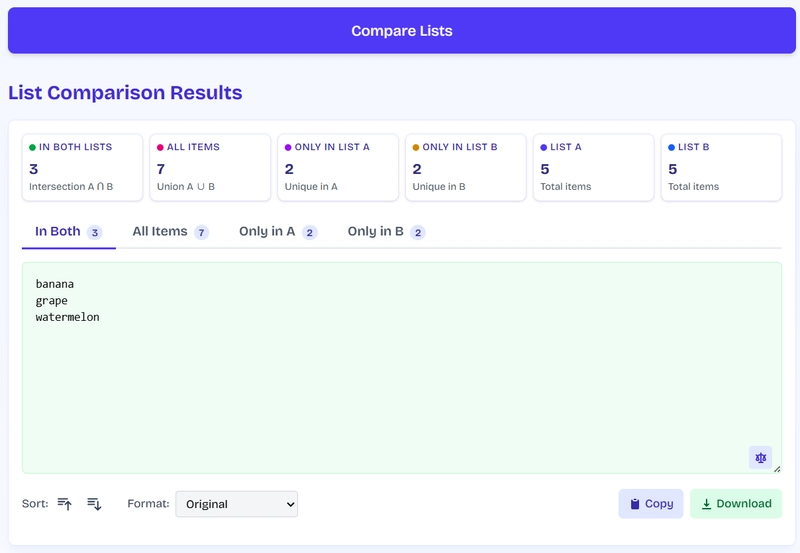Switch to the All Items tab
Image resolution: width=800 pixels, height=553 pixels.
[x=170, y=232]
